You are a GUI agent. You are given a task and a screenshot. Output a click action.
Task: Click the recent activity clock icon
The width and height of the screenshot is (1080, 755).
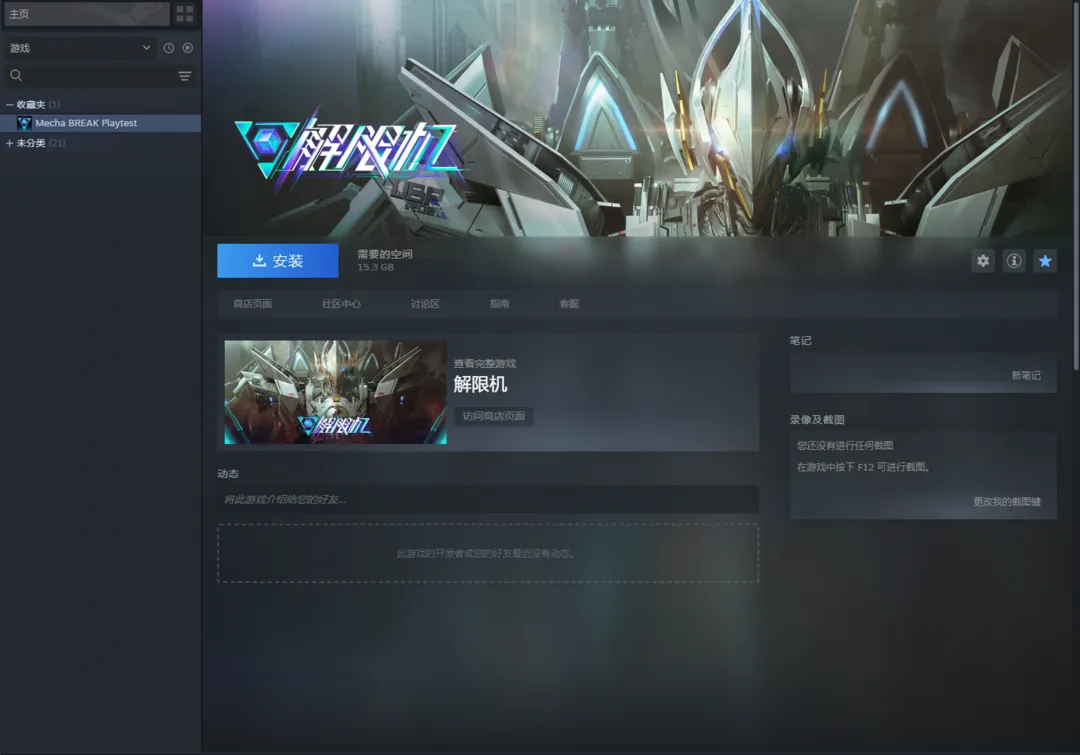[169, 48]
